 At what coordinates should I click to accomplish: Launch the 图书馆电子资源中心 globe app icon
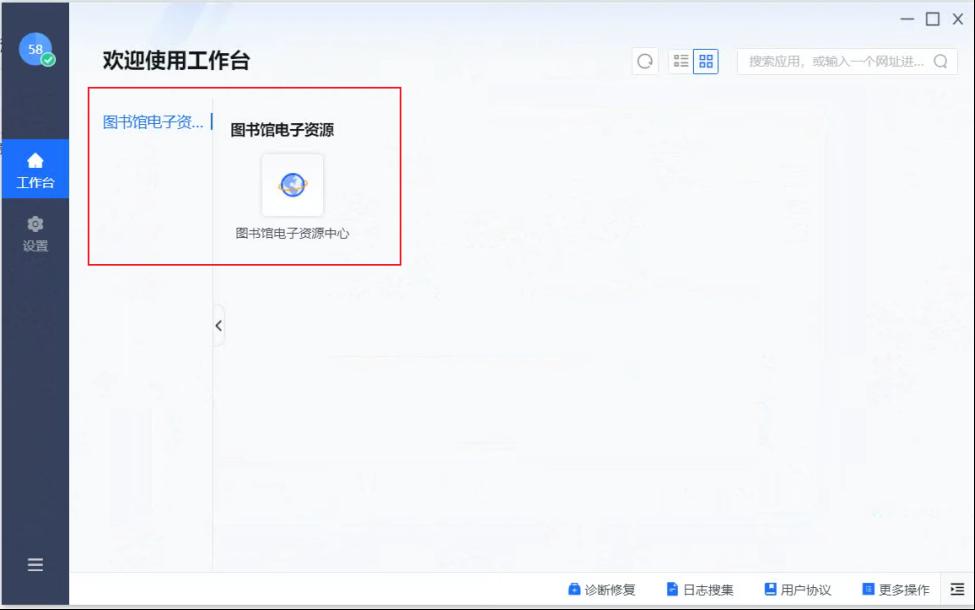coord(292,185)
